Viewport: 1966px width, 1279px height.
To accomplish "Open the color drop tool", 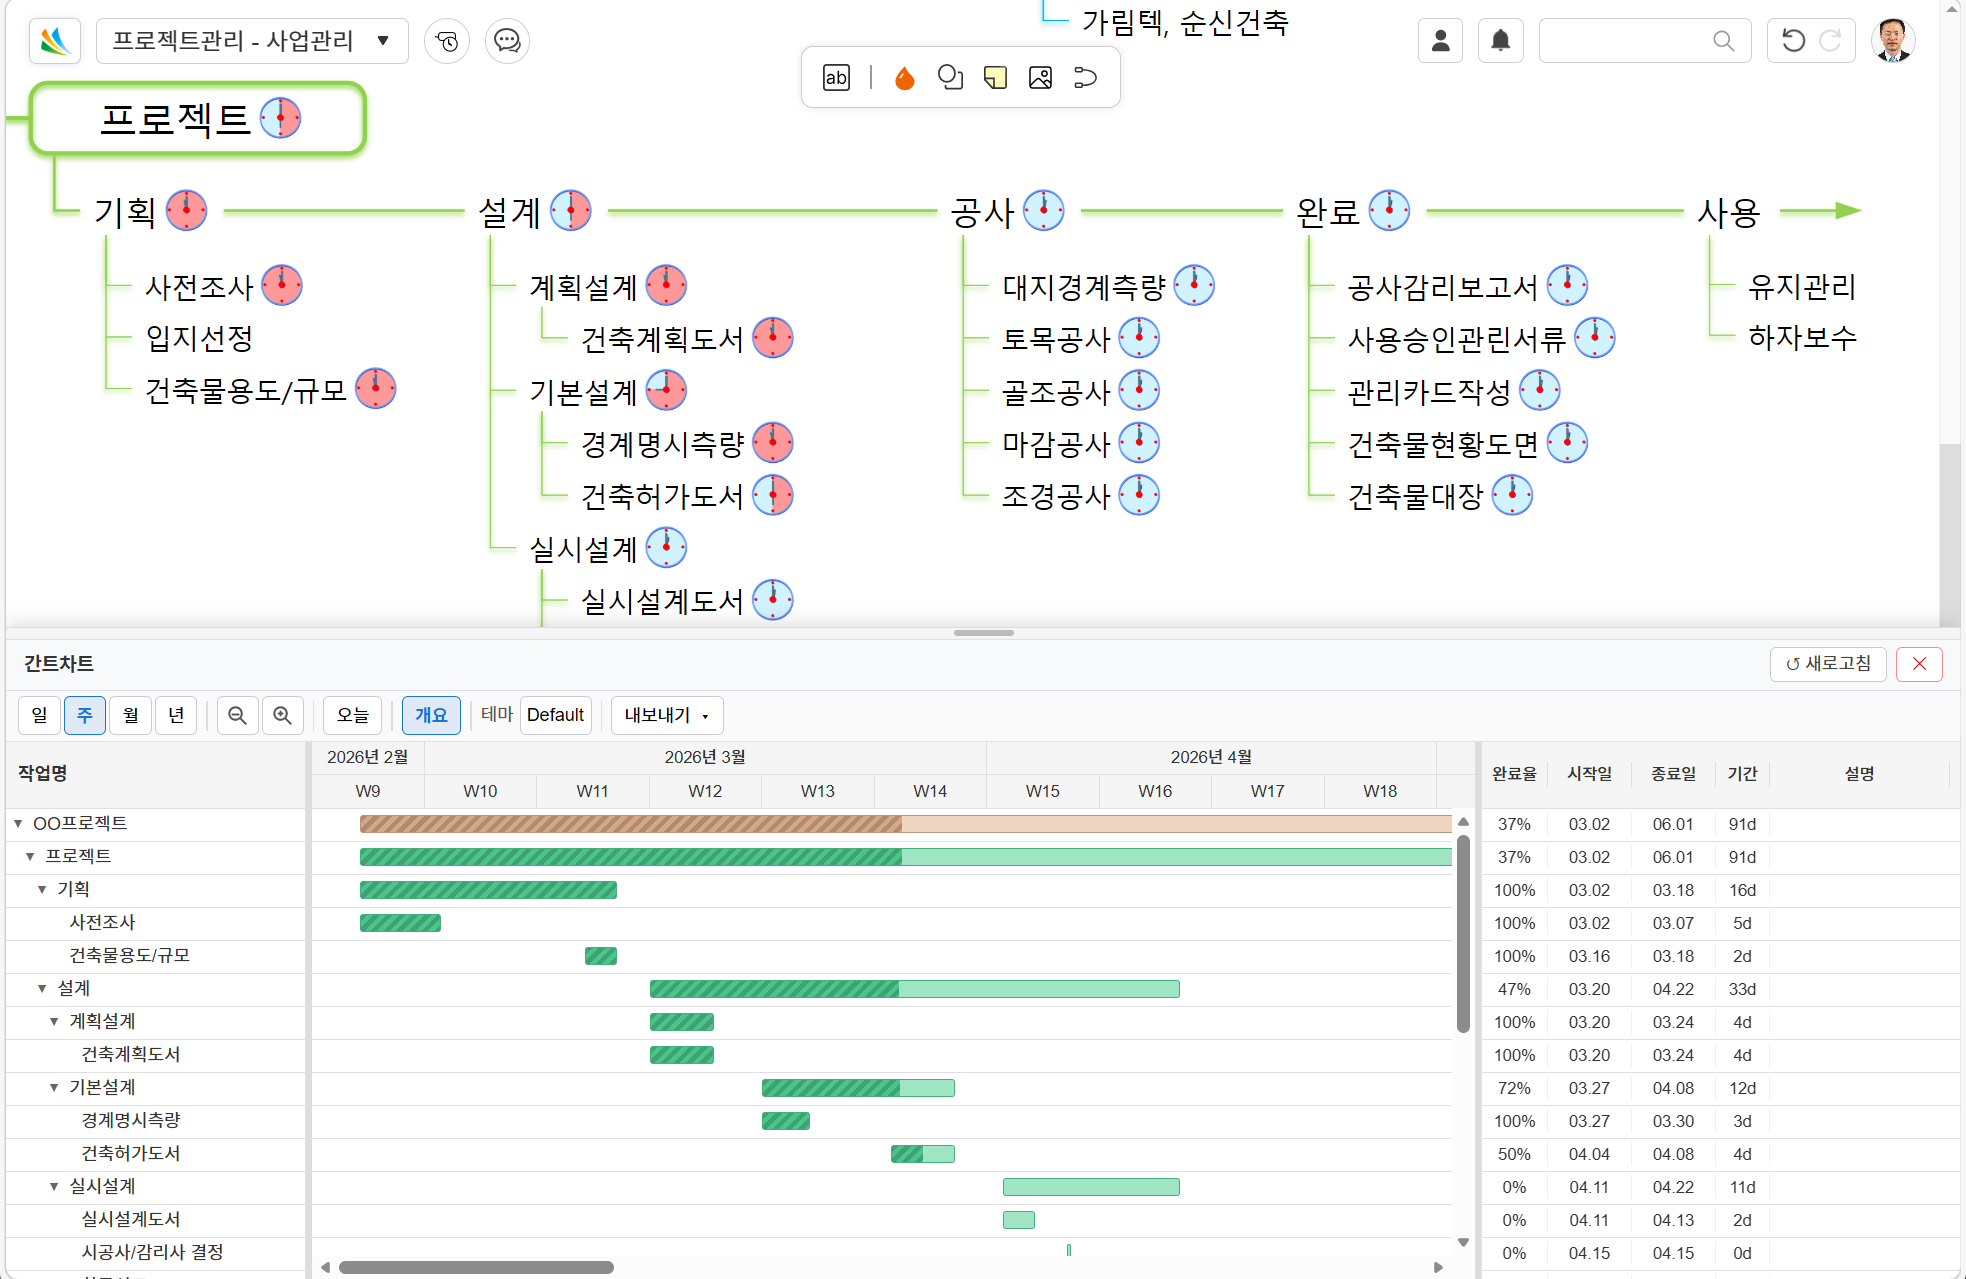I will click(903, 77).
